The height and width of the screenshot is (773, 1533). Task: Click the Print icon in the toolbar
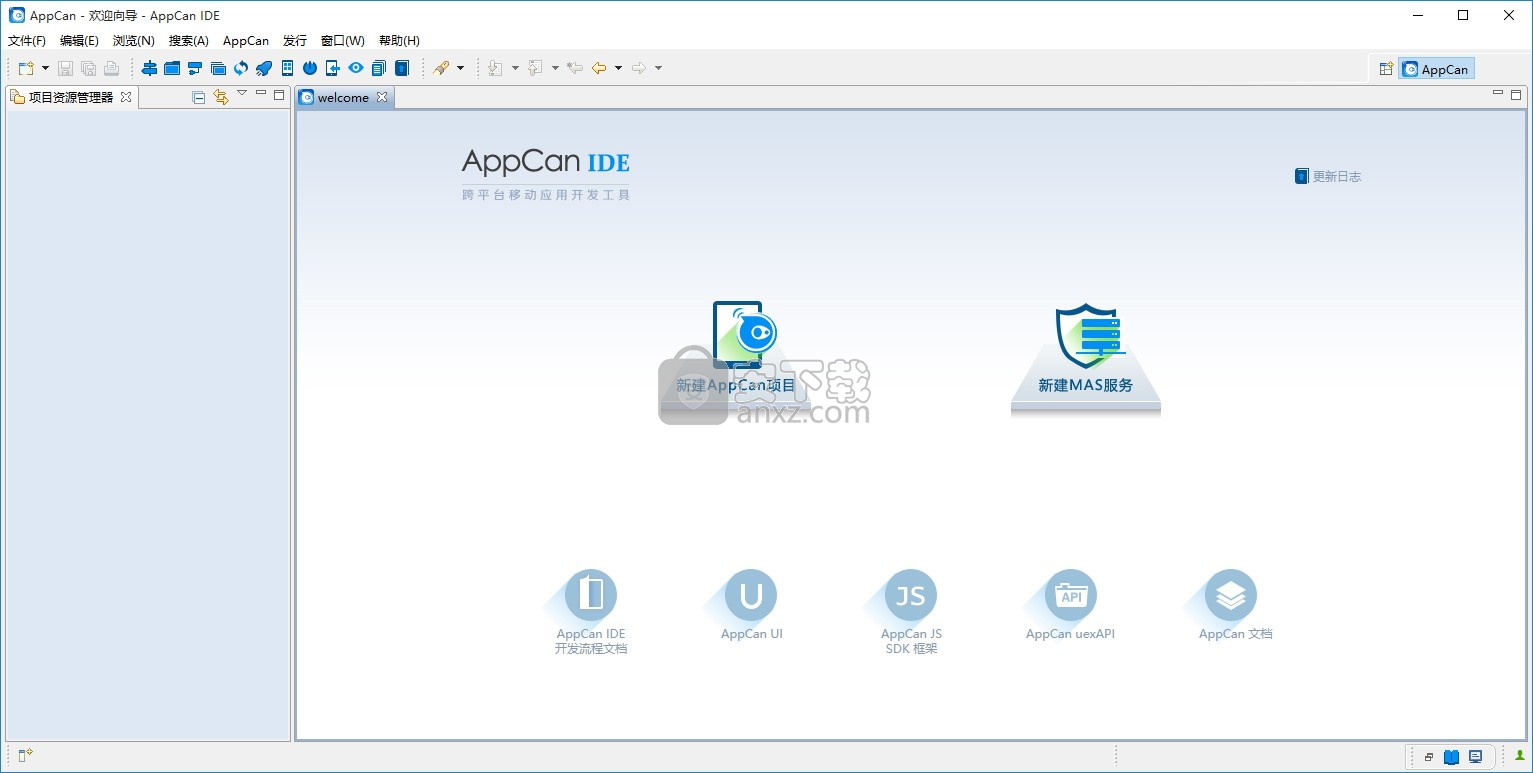[111, 68]
